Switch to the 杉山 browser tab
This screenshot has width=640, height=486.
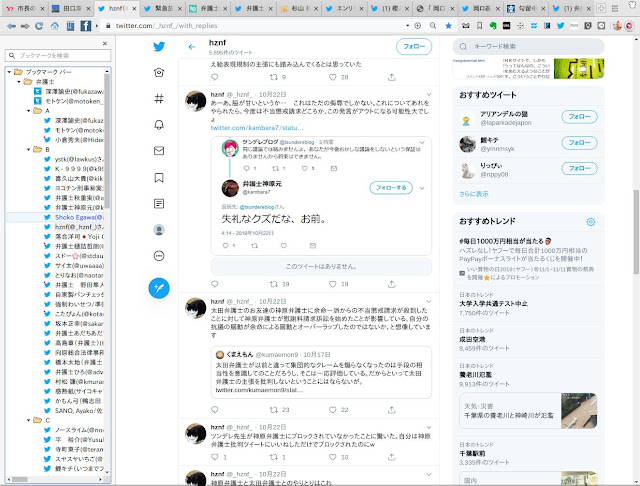click(x=300, y=8)
